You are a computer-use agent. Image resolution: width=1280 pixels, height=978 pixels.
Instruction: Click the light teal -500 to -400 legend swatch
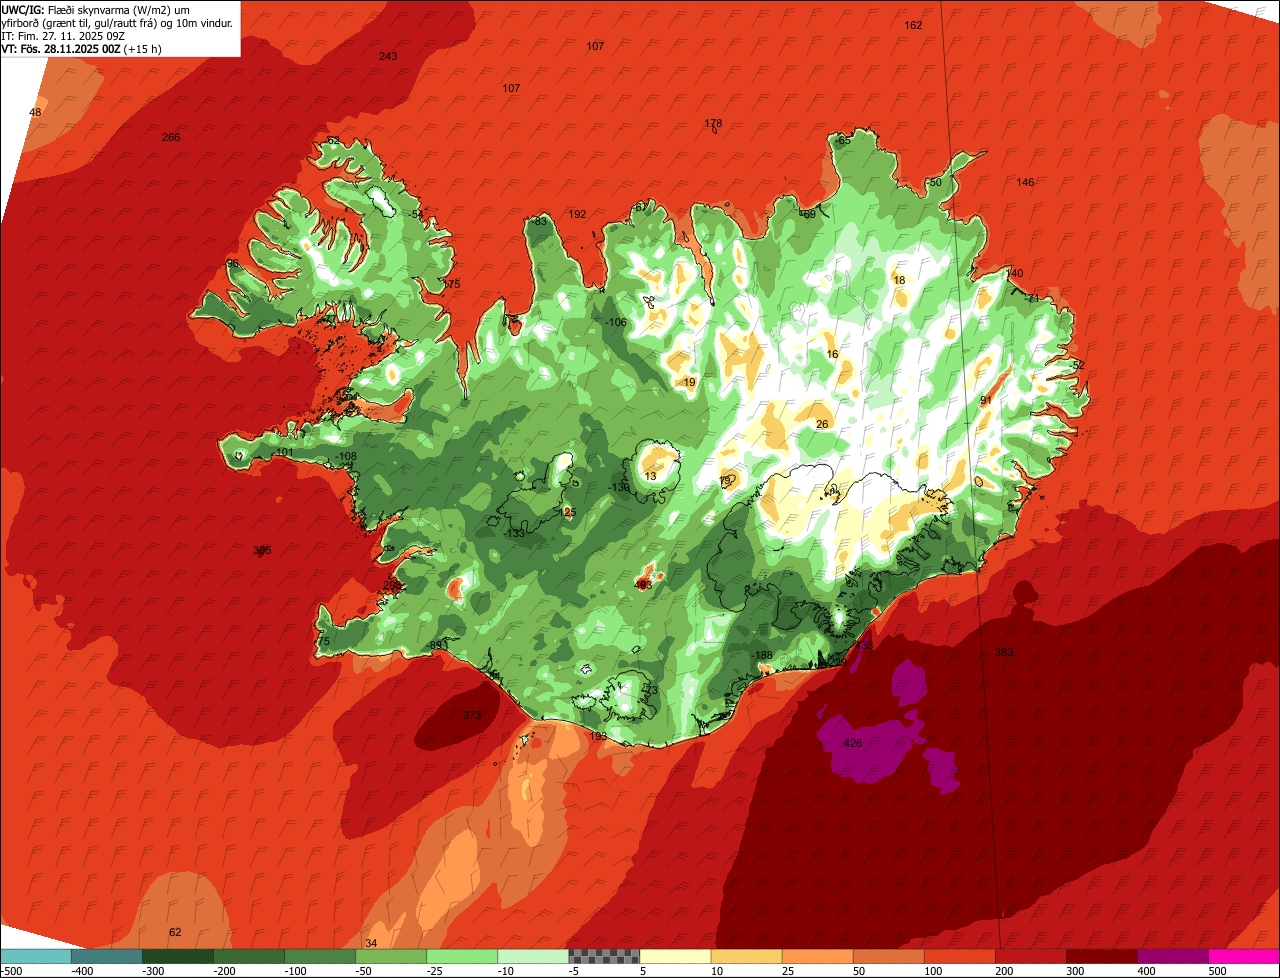pyautogui.click(x=35, y=956)
